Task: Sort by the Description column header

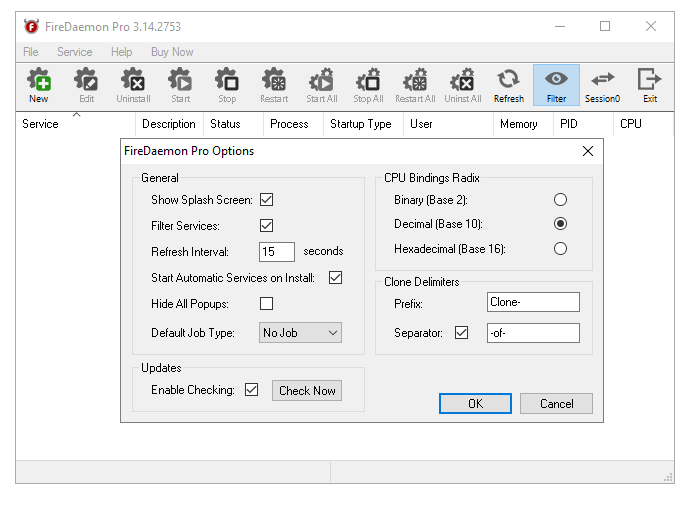Action: (169, 124)
